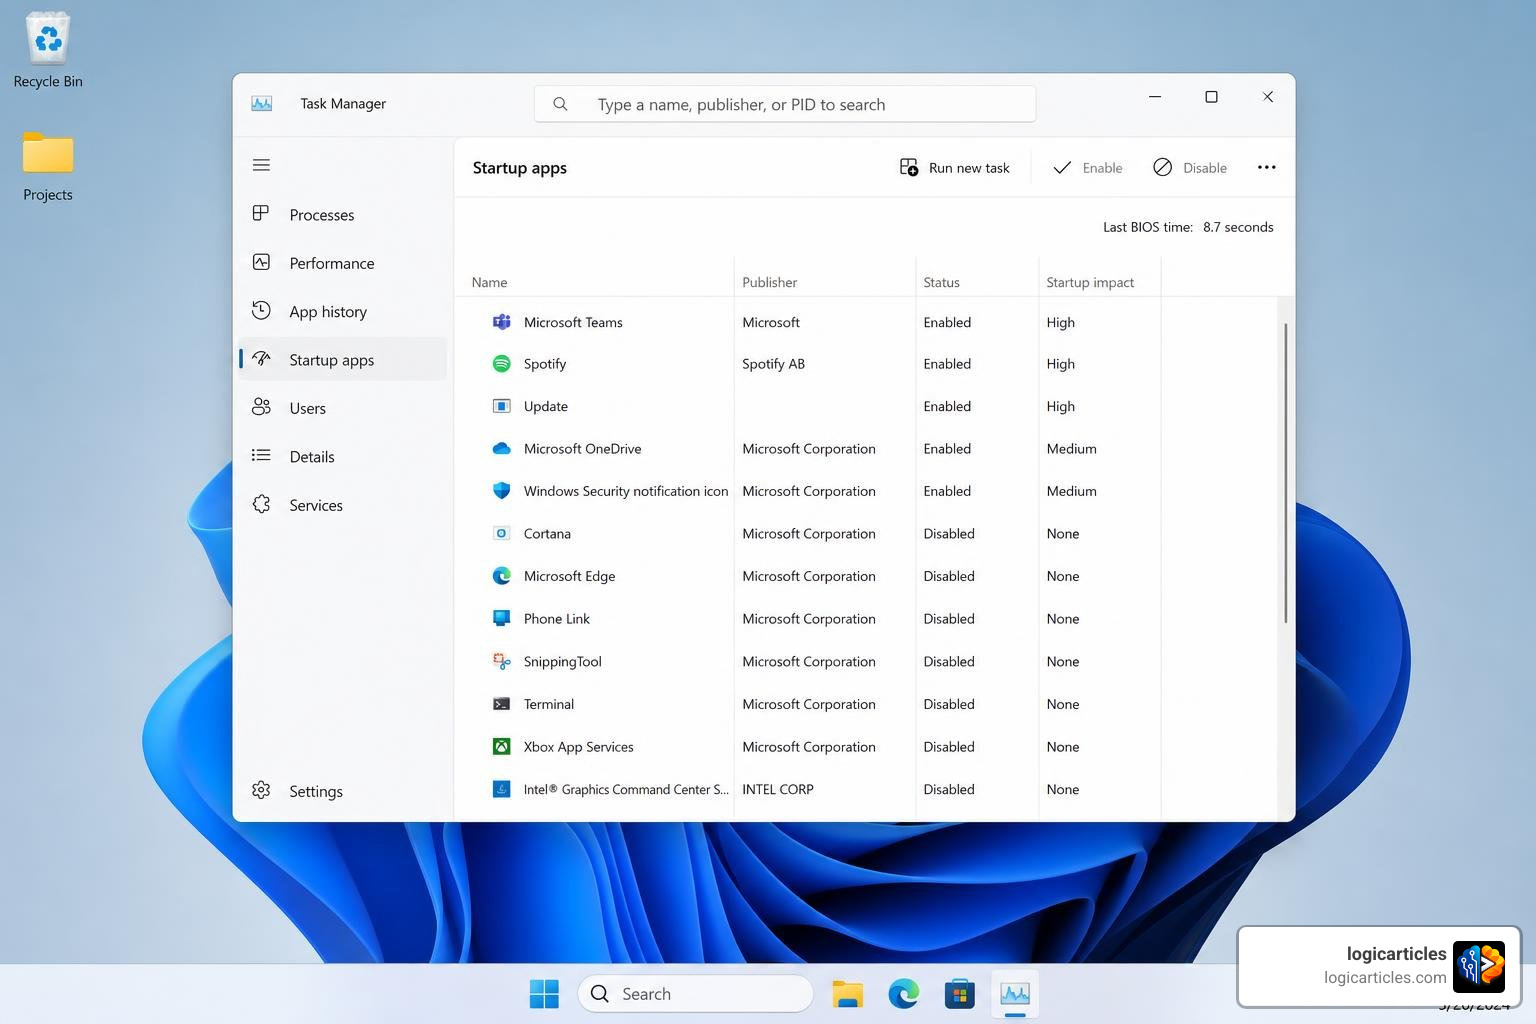Click the Startup apps gauge icon
The height and width of the screenshot is (1024, 1536).
coord(261,358)
